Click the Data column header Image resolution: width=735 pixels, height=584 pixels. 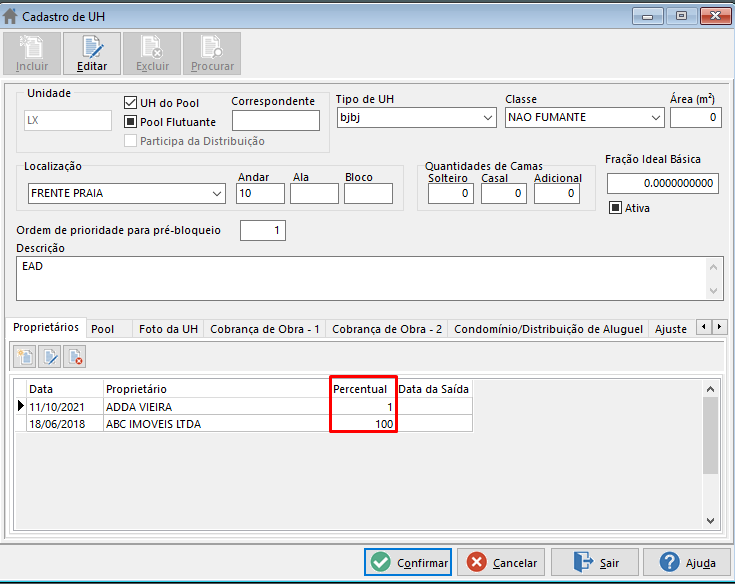[65, 389]
